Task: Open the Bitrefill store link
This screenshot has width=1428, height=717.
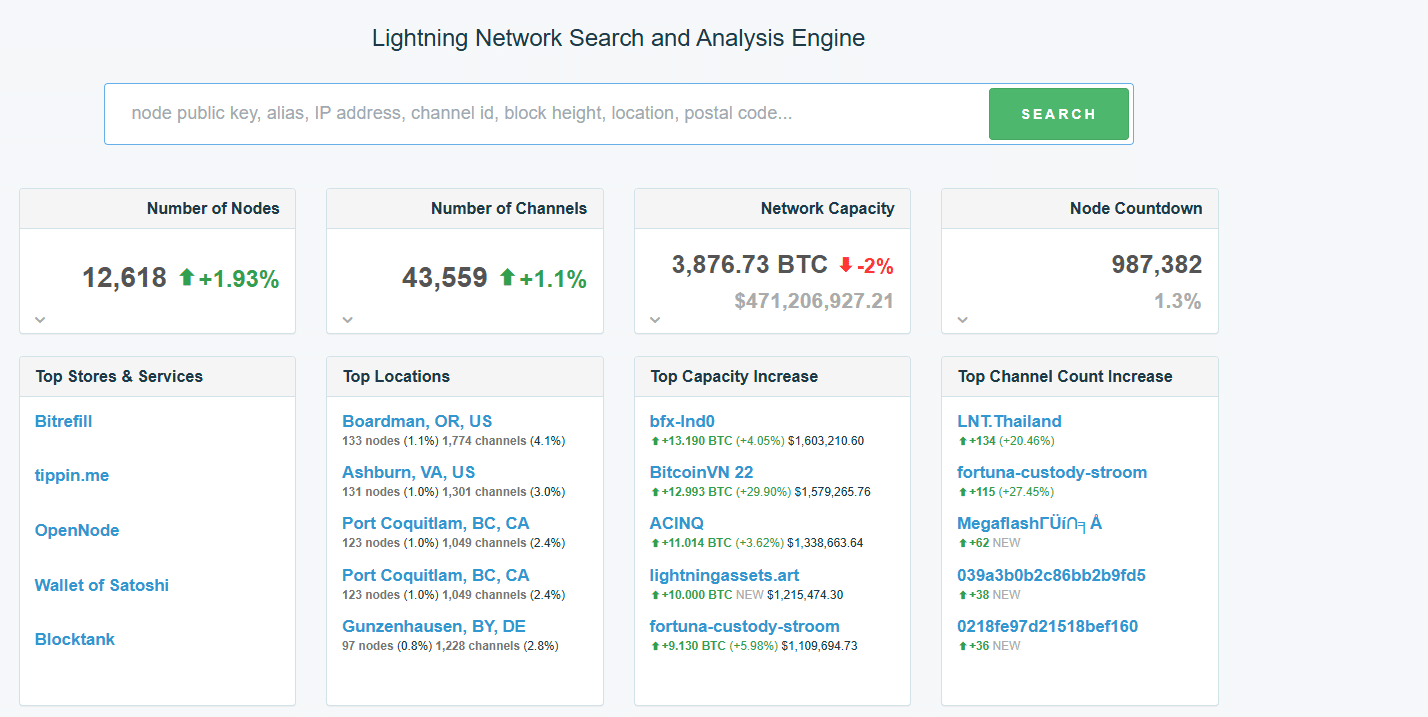Action: (63, 422)
